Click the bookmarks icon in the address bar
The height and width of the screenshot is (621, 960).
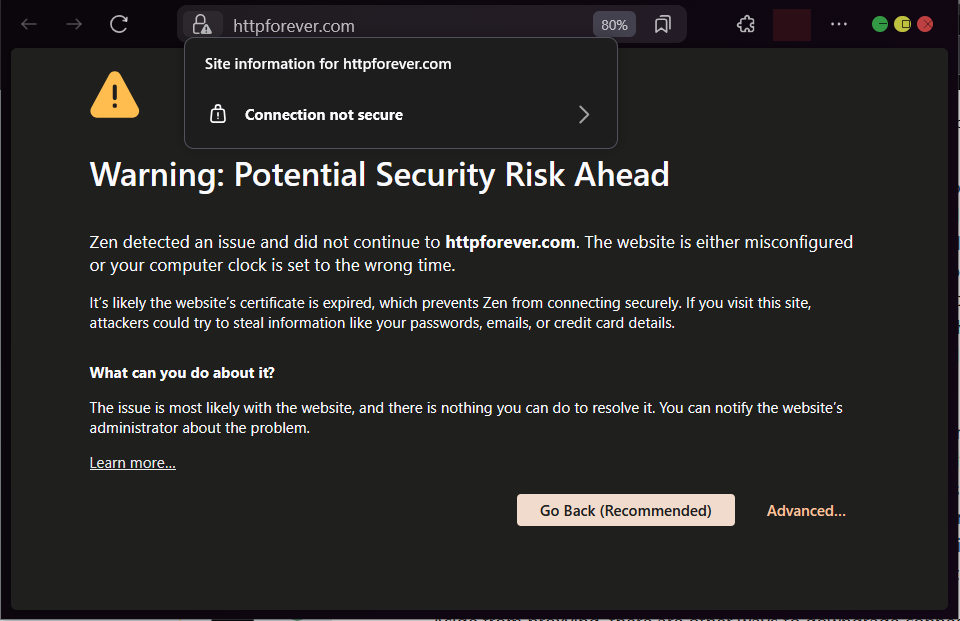click(662, 24)
